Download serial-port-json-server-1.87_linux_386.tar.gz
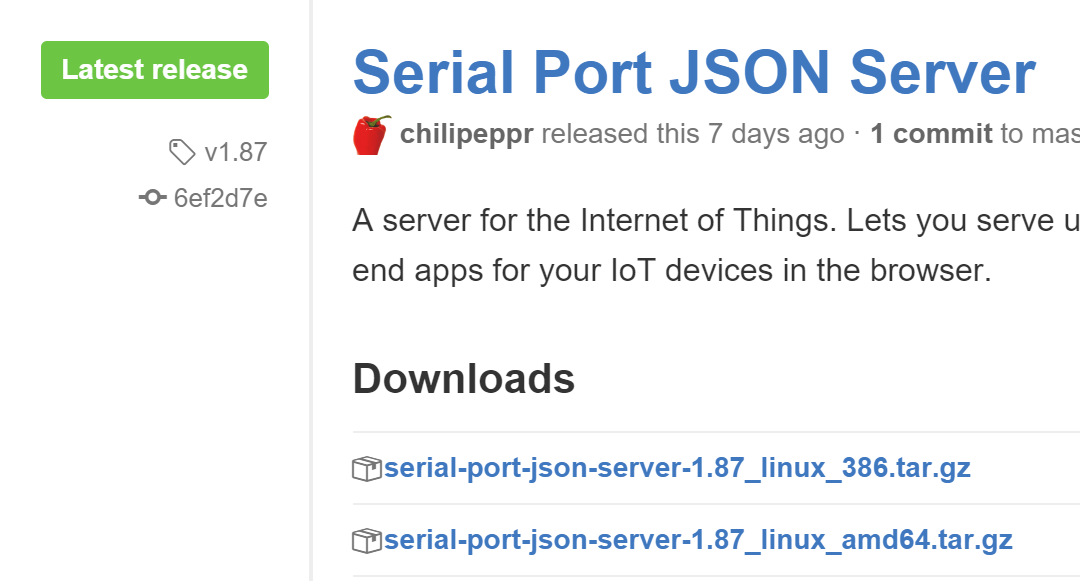This screenshot has height=581, width=1080. coord(677,468)
